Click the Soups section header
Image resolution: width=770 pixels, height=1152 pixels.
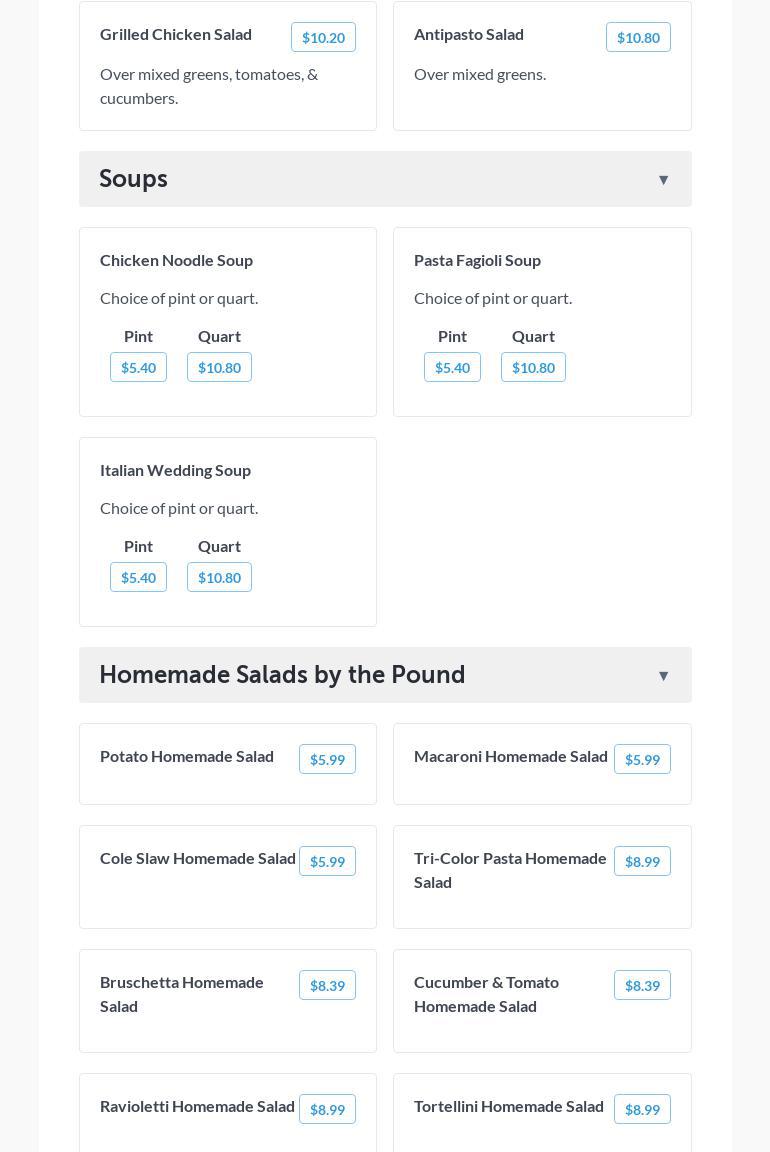pos(134,179)
